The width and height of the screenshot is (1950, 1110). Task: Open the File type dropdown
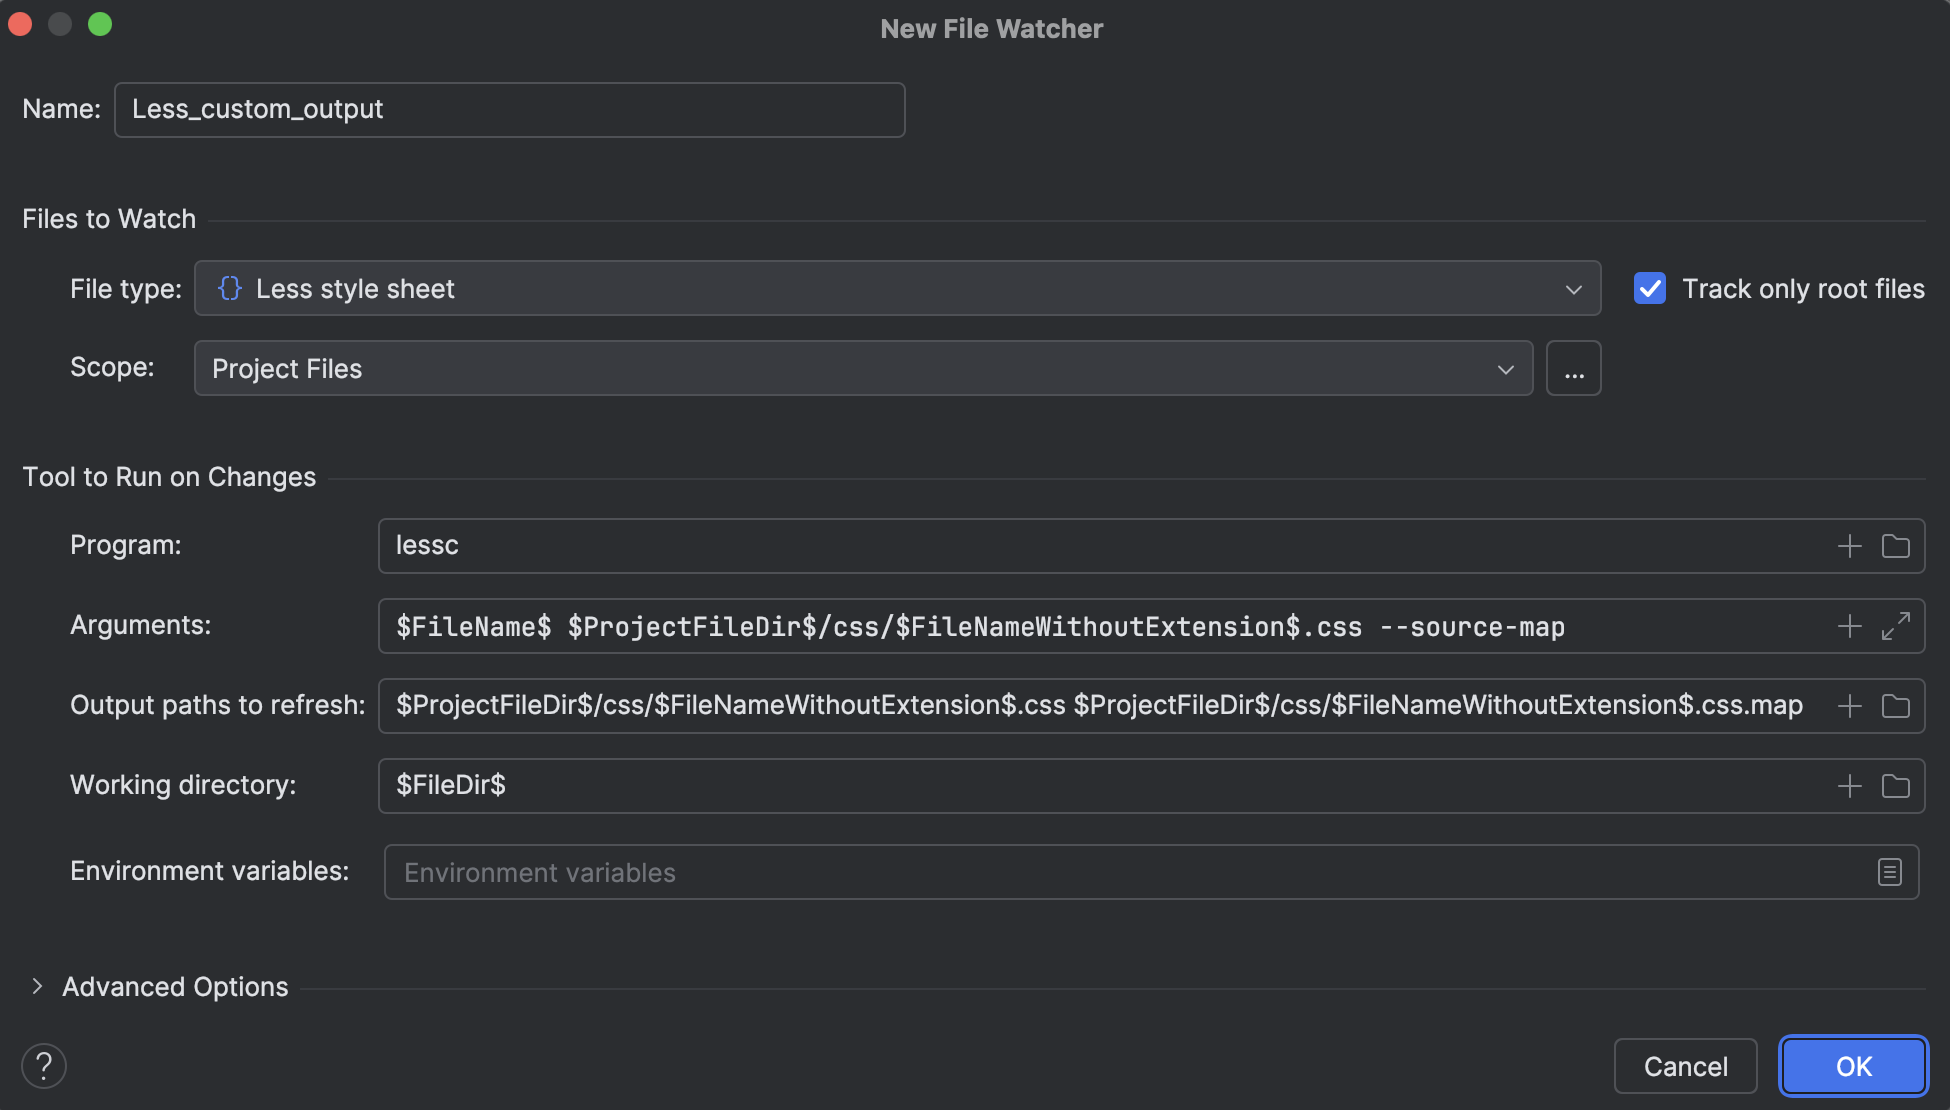point(1573,289)
